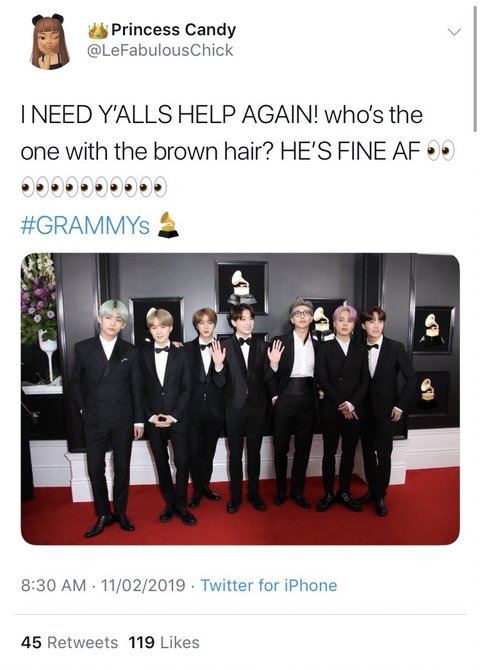Viewport: 480px width, 670px height.
Task: Click the red carpet area of the photo
Action: [240, 519]
